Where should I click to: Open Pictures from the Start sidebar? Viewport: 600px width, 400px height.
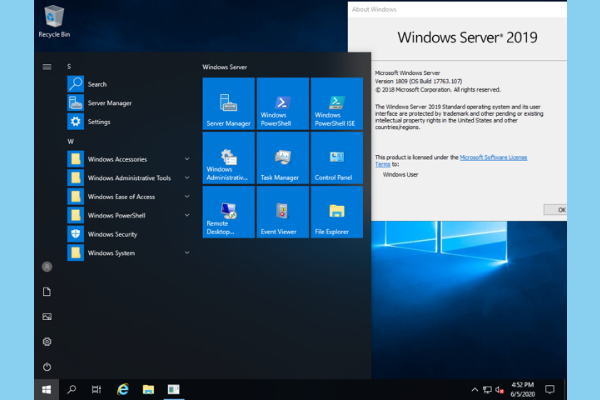point(47,317)
